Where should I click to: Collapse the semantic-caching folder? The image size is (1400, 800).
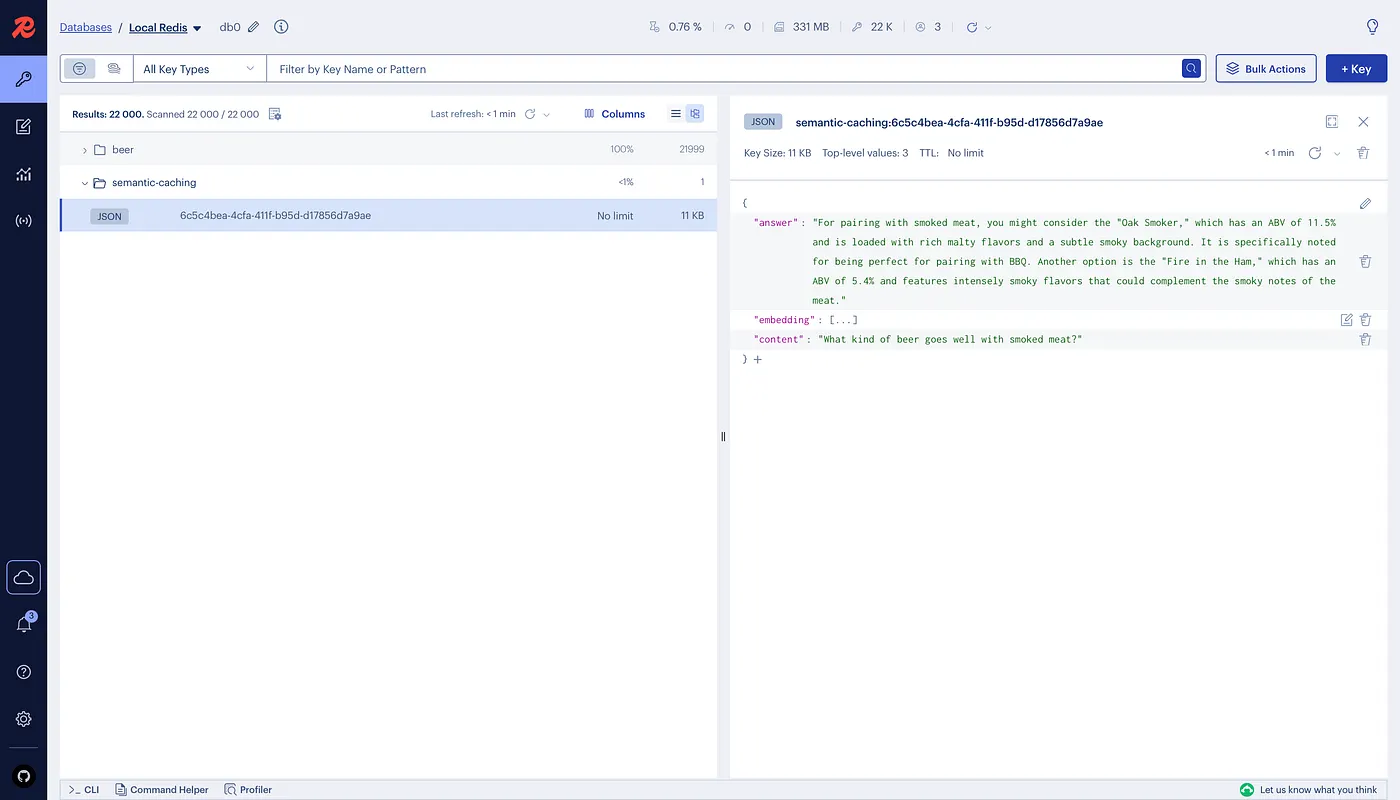point(85,183)
